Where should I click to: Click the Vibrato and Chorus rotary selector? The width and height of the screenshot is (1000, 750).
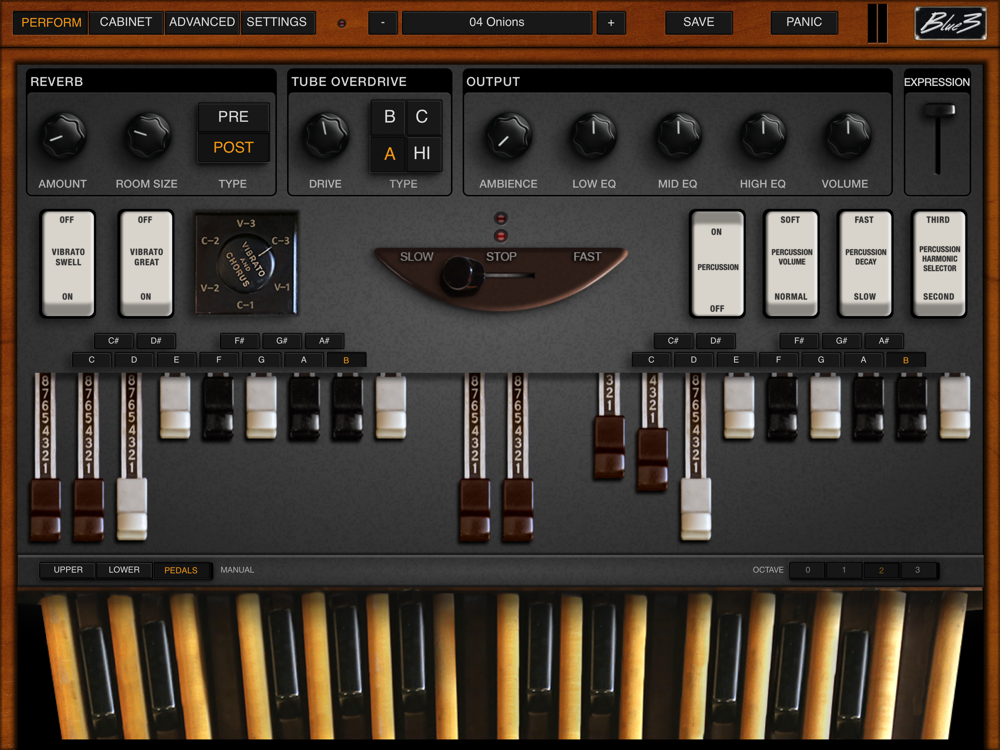247,263
